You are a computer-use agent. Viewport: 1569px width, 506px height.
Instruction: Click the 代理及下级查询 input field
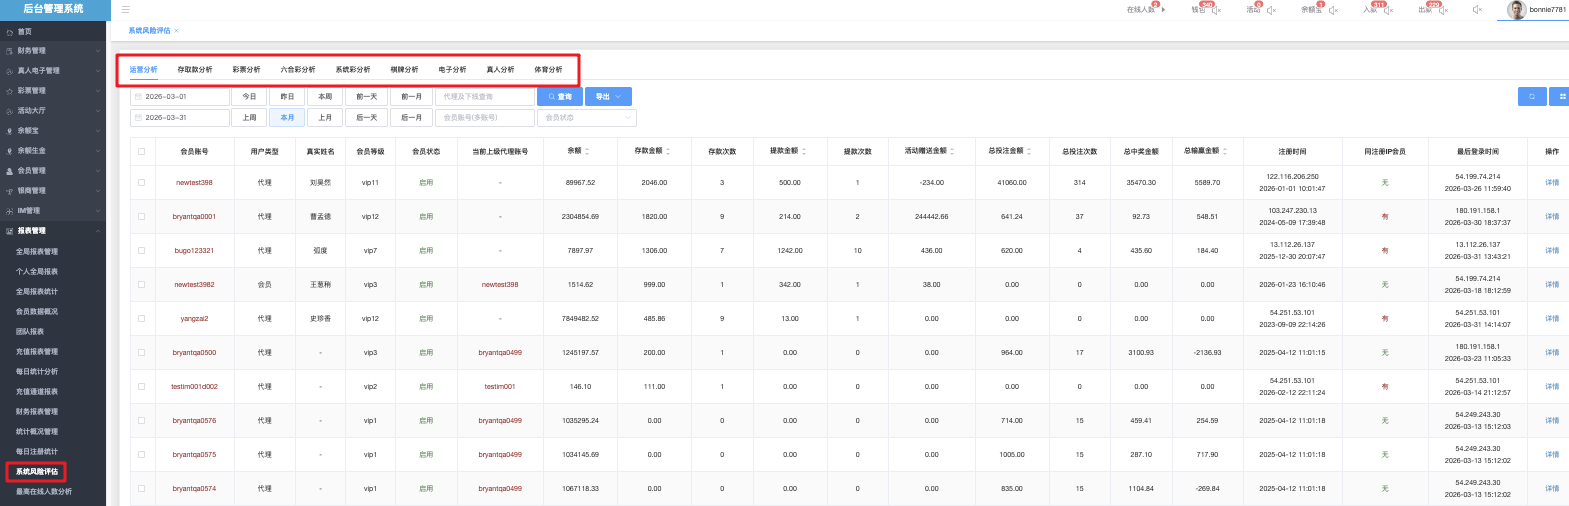(x=484, y=97)
